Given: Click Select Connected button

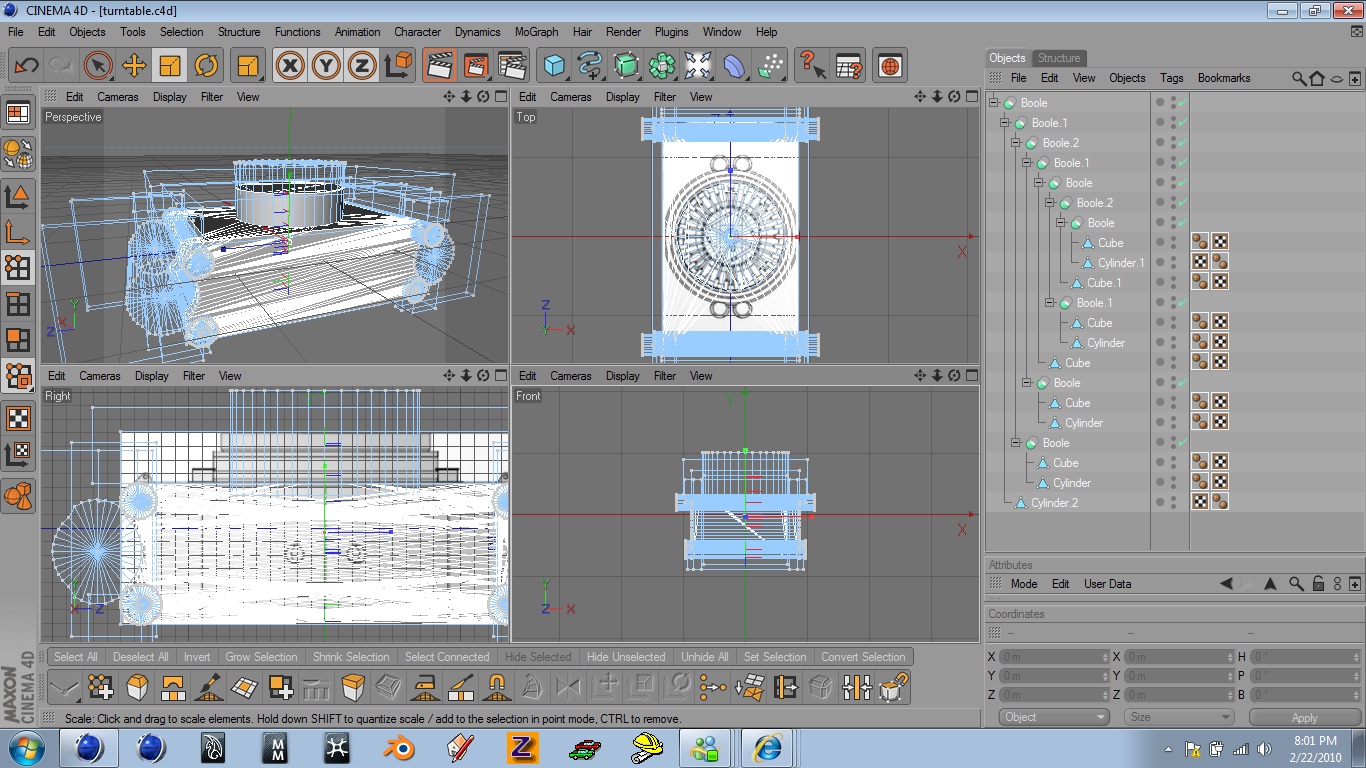Looking at the screenshot, I should click(x=447, y=657).
